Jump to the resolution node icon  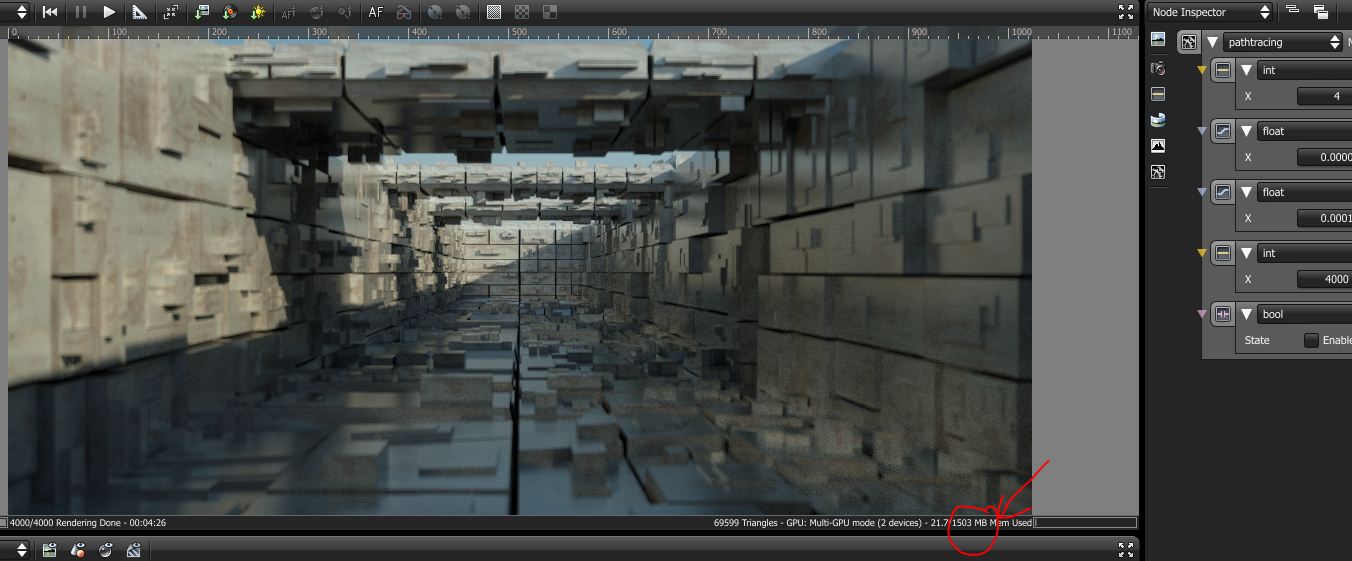[x=1158, y=94]
